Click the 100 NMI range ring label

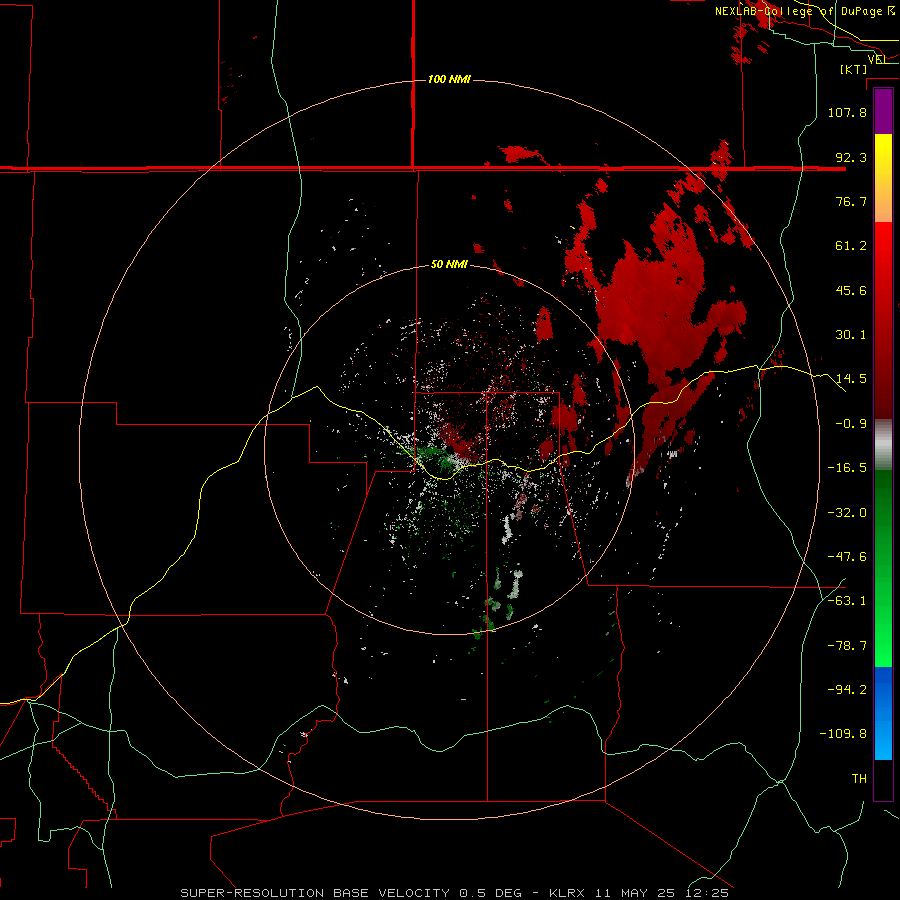coord(449,79)
